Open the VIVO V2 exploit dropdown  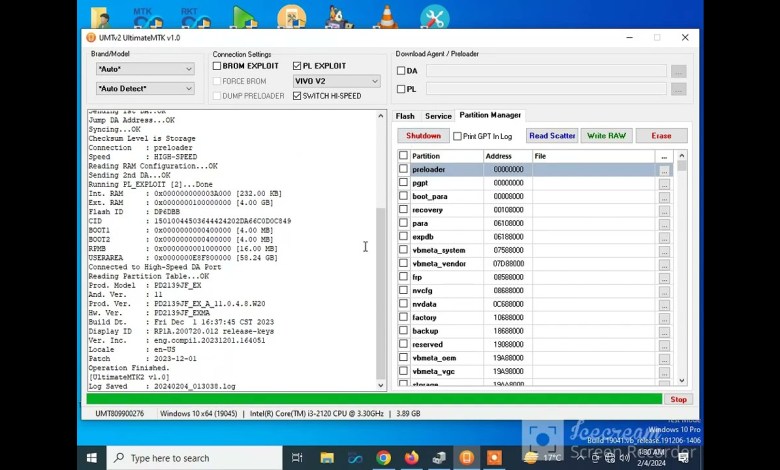coord(337,81)
